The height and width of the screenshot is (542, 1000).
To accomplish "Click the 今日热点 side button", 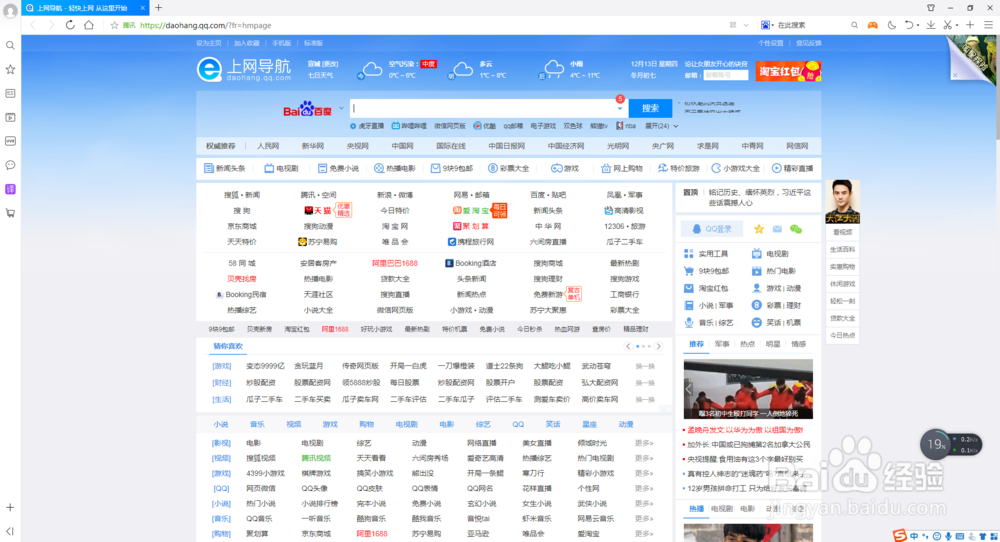I will tap(842, 335).
